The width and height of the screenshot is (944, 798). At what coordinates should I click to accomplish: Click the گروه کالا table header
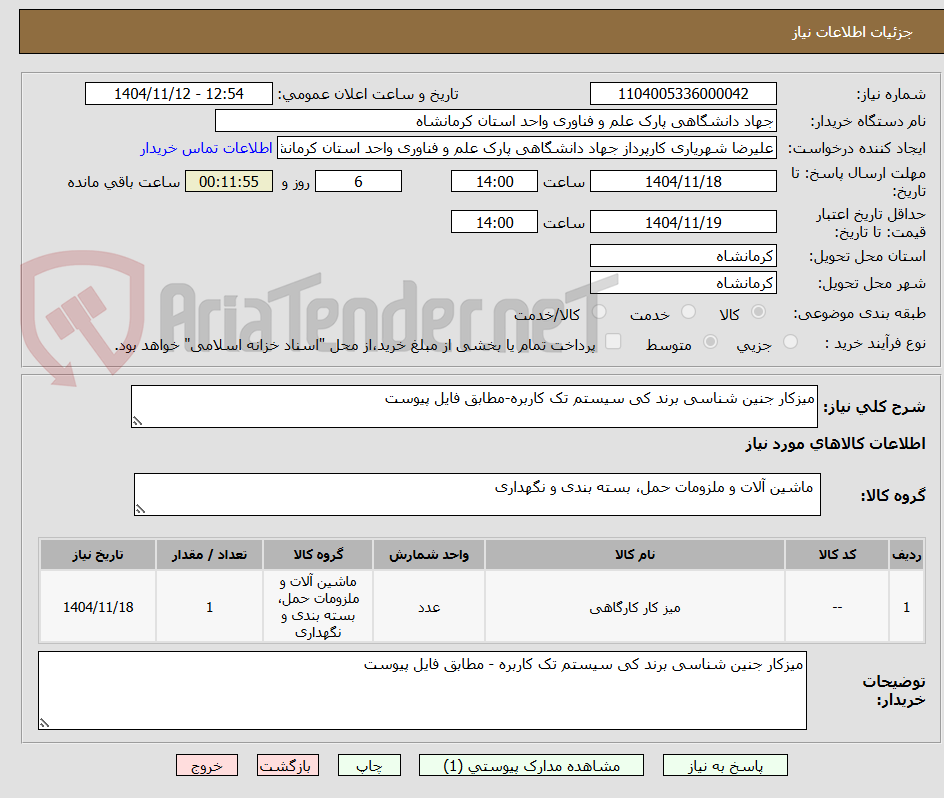[x=318, y=555]
